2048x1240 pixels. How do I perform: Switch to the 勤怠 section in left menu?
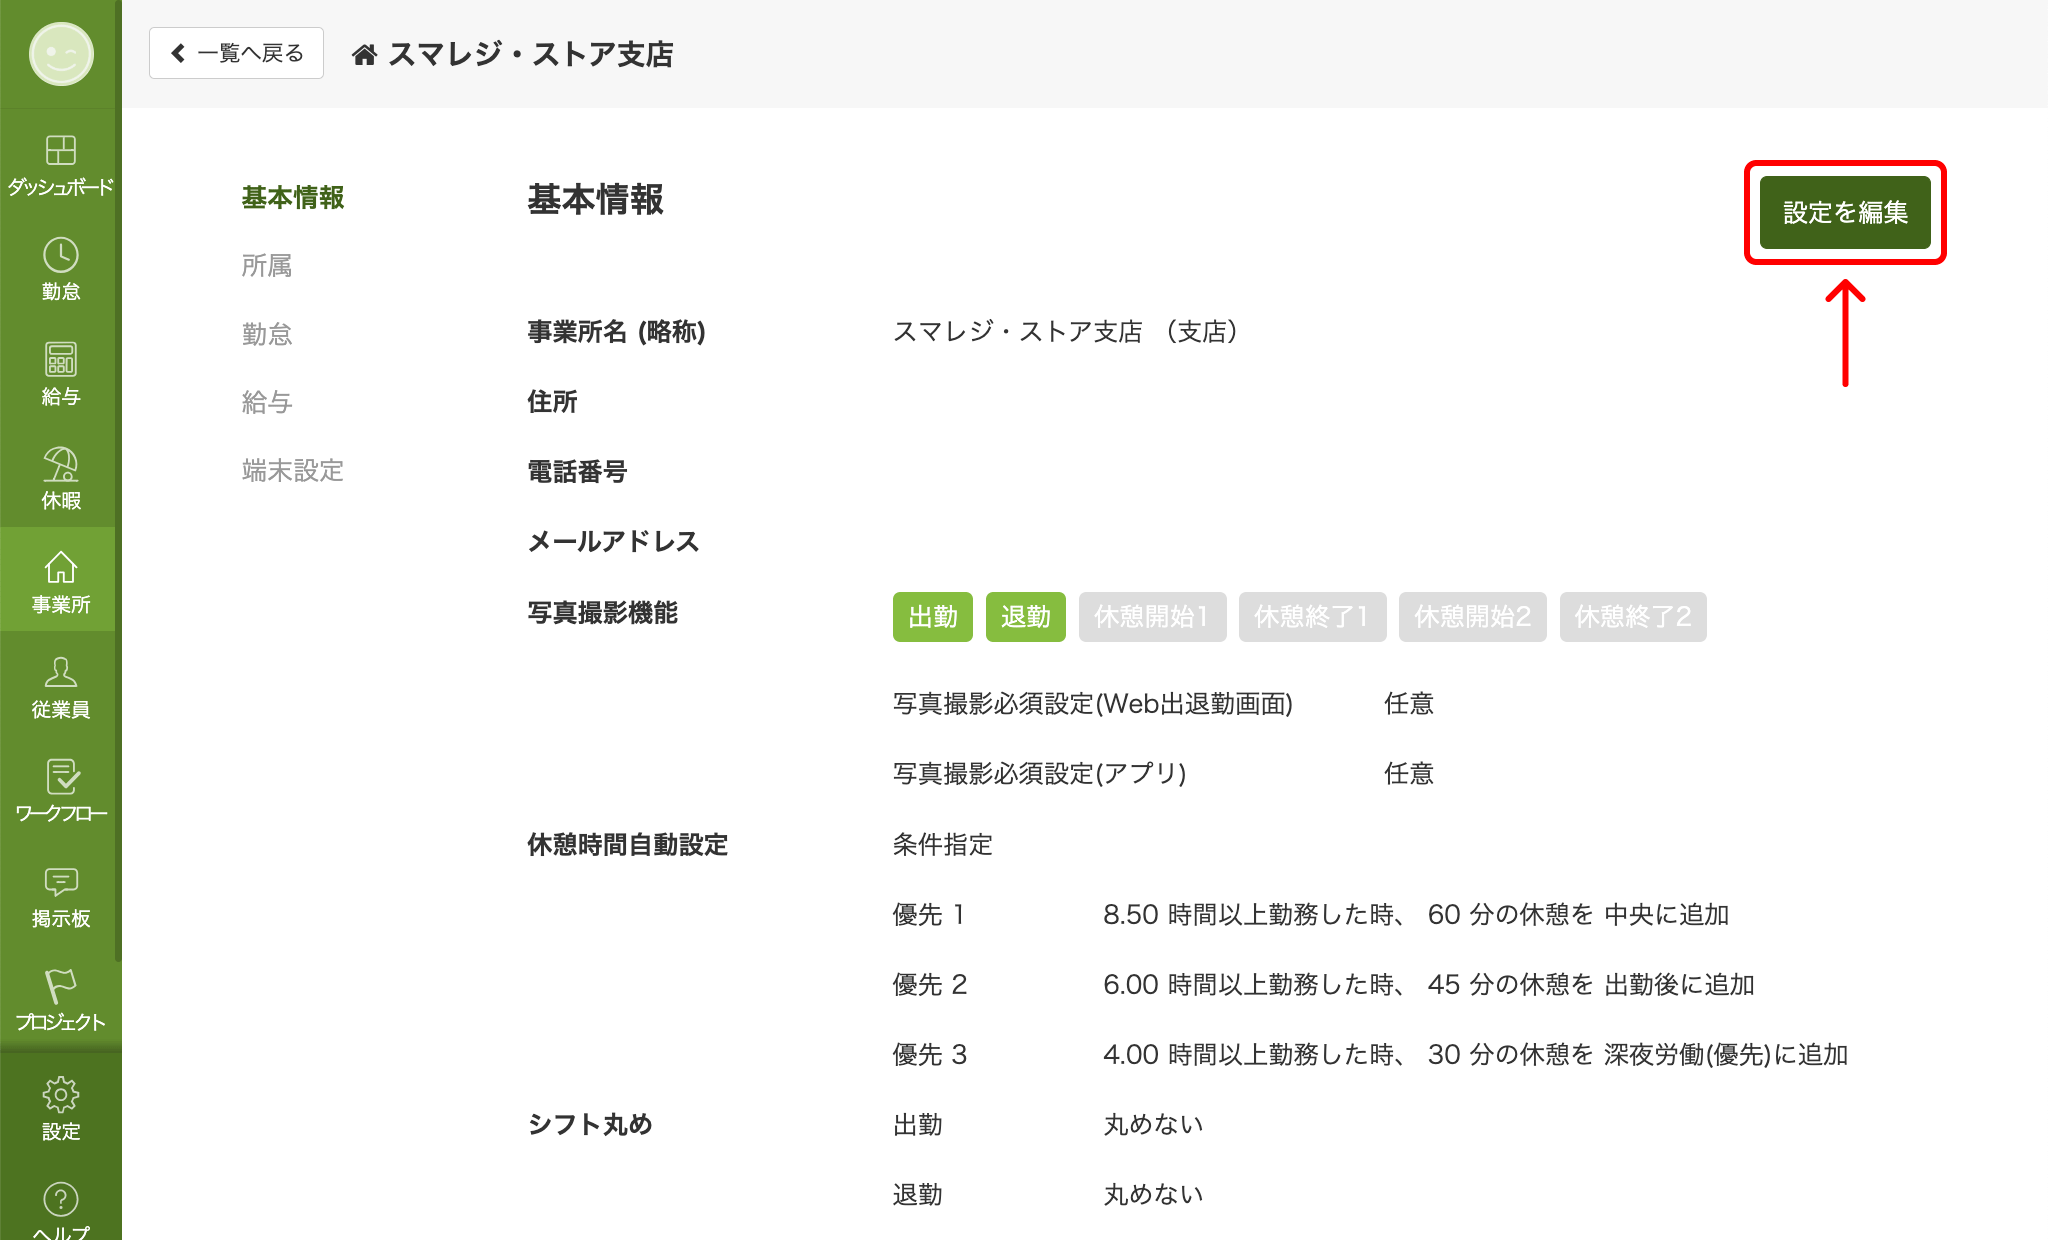tap(267, 334)
